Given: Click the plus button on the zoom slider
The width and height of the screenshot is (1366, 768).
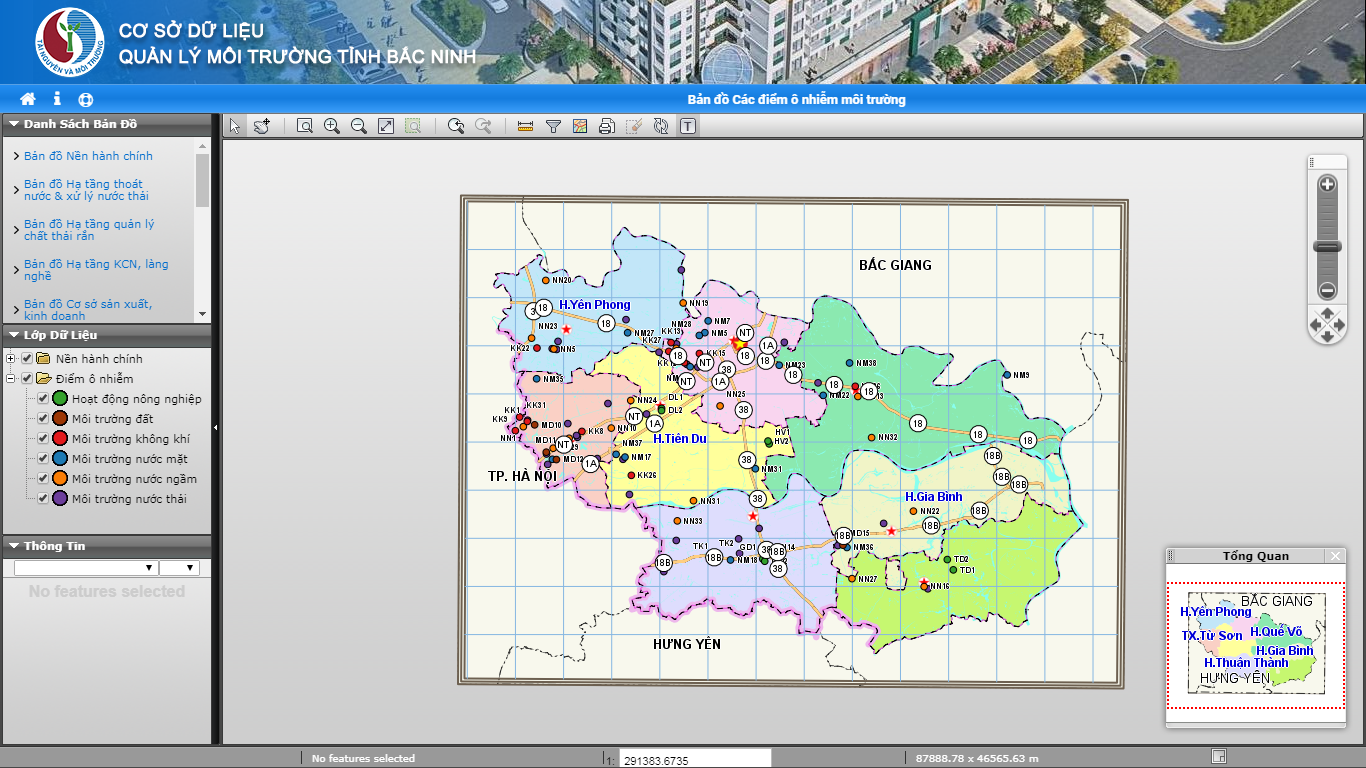Looking at the screenshot, I should pos(1327,184).
